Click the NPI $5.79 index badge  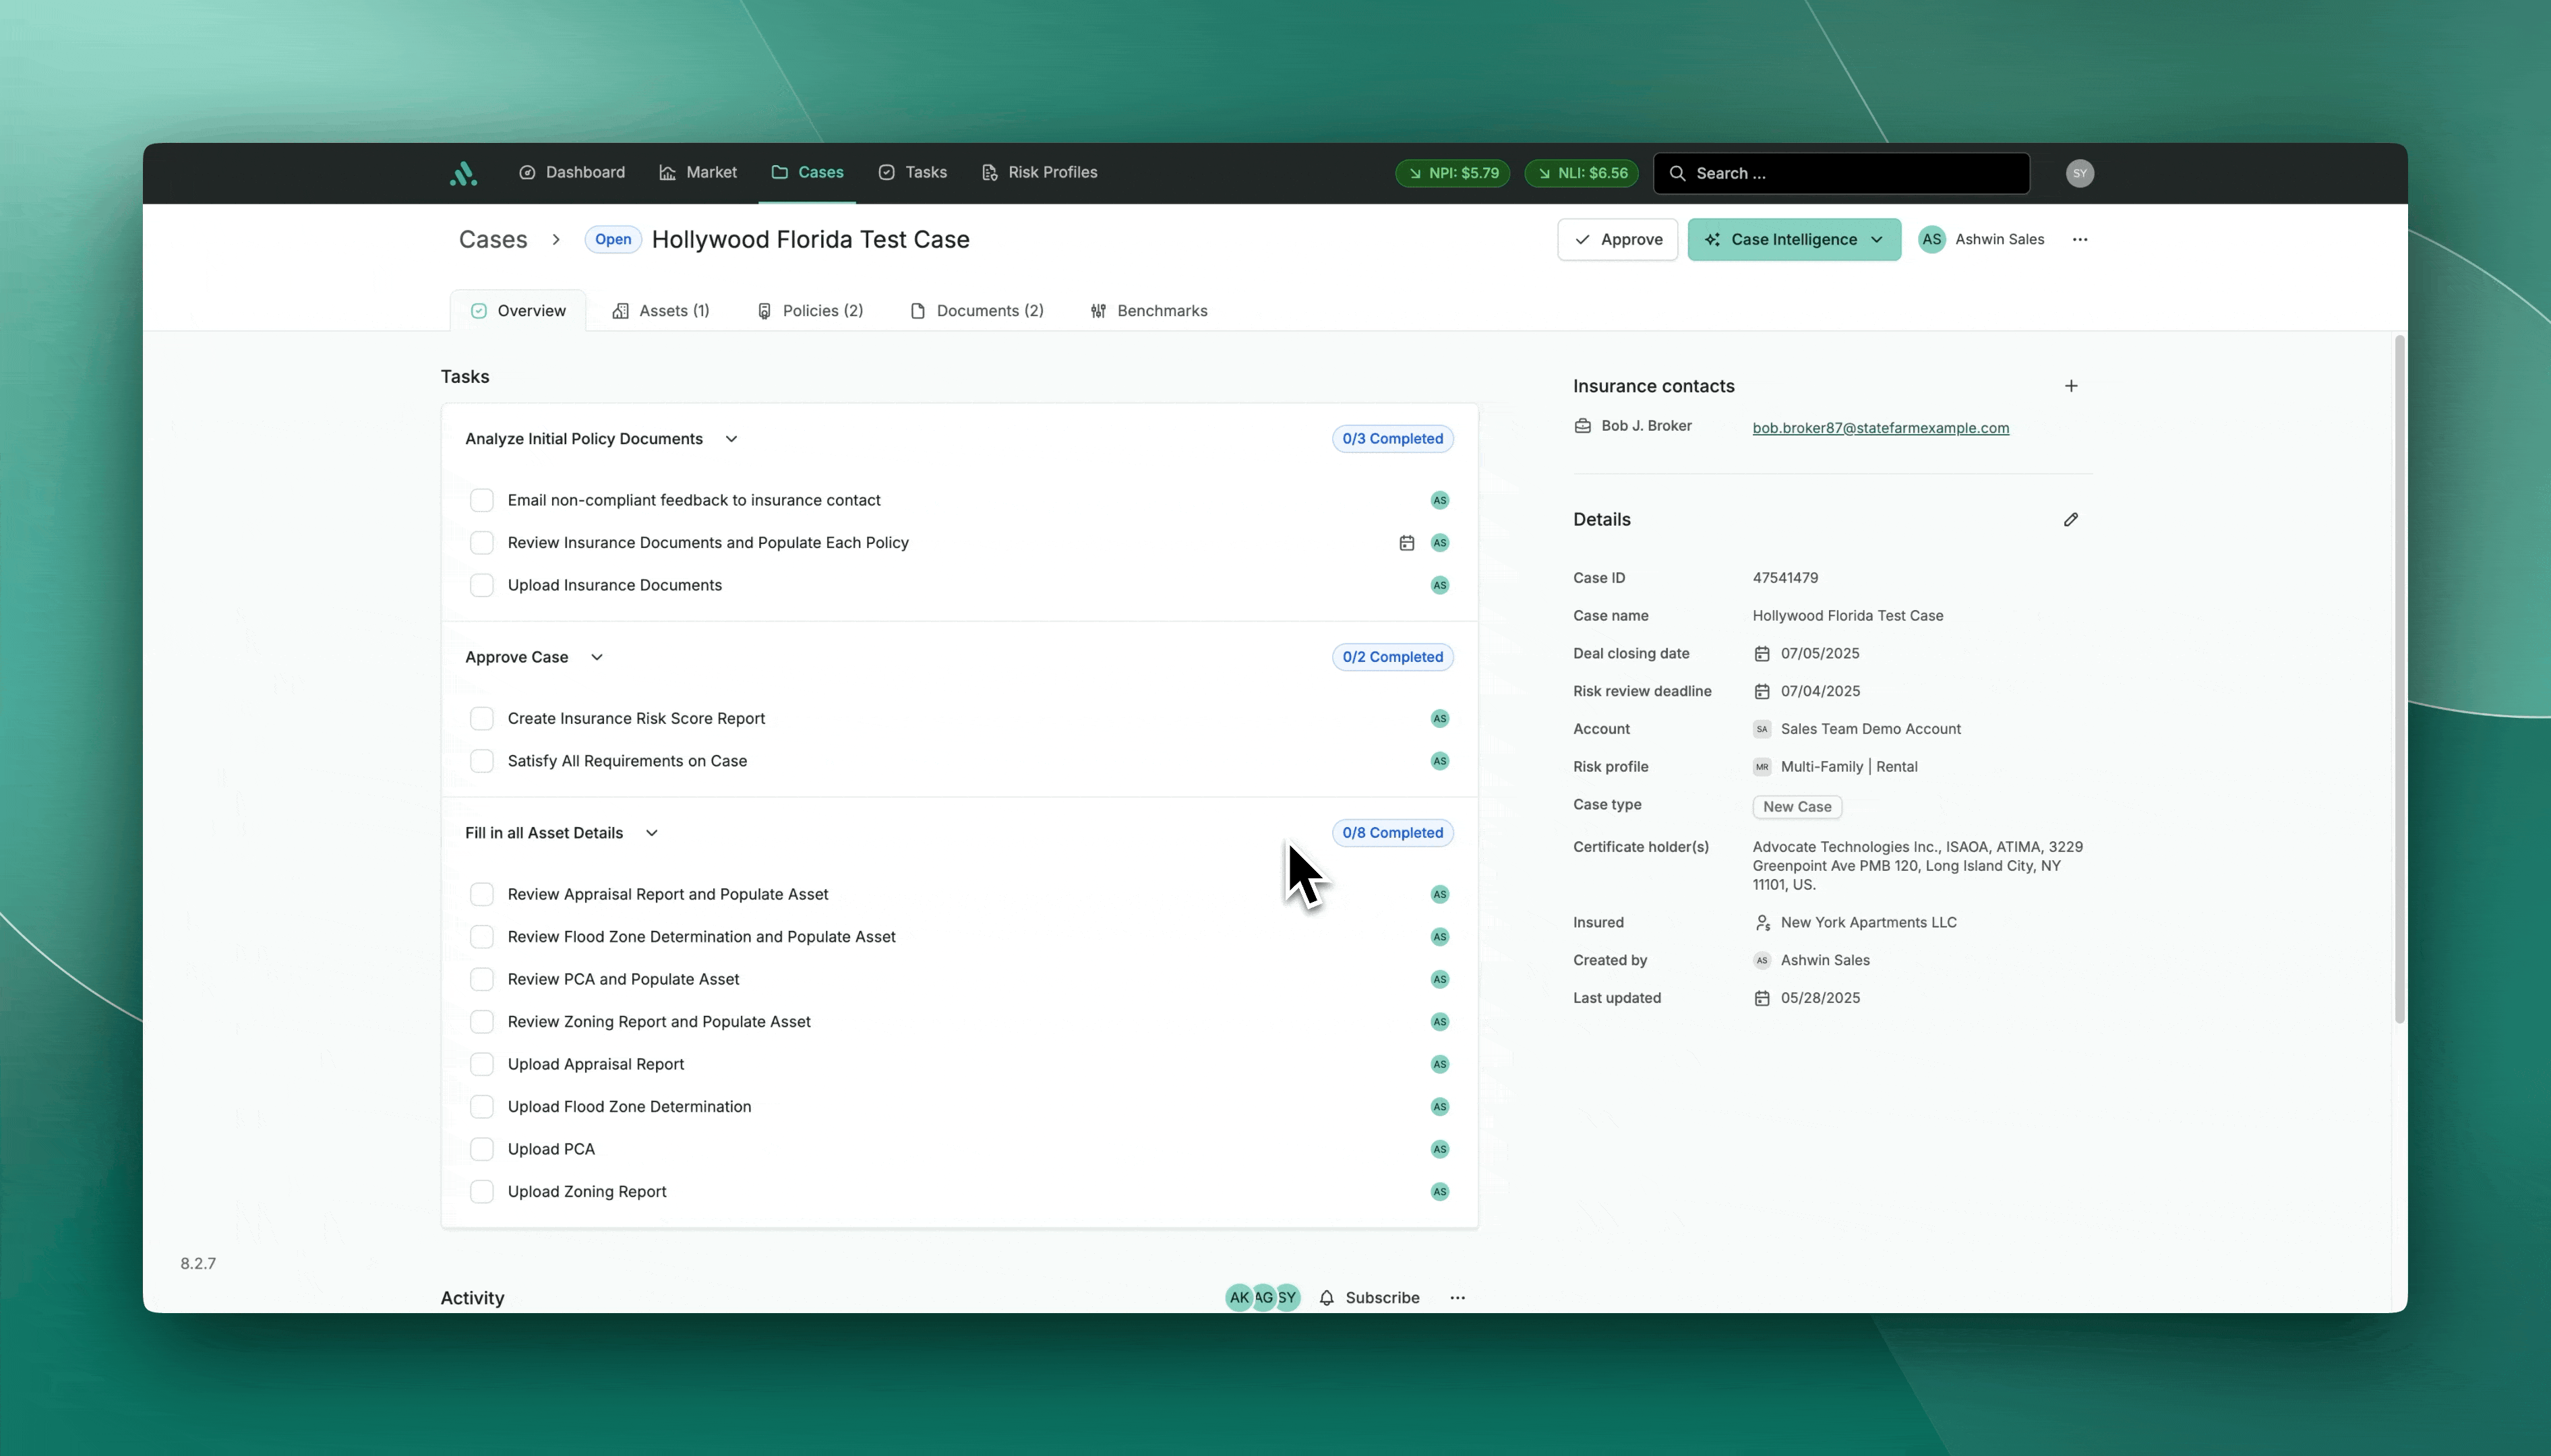tap(1452, 173)
